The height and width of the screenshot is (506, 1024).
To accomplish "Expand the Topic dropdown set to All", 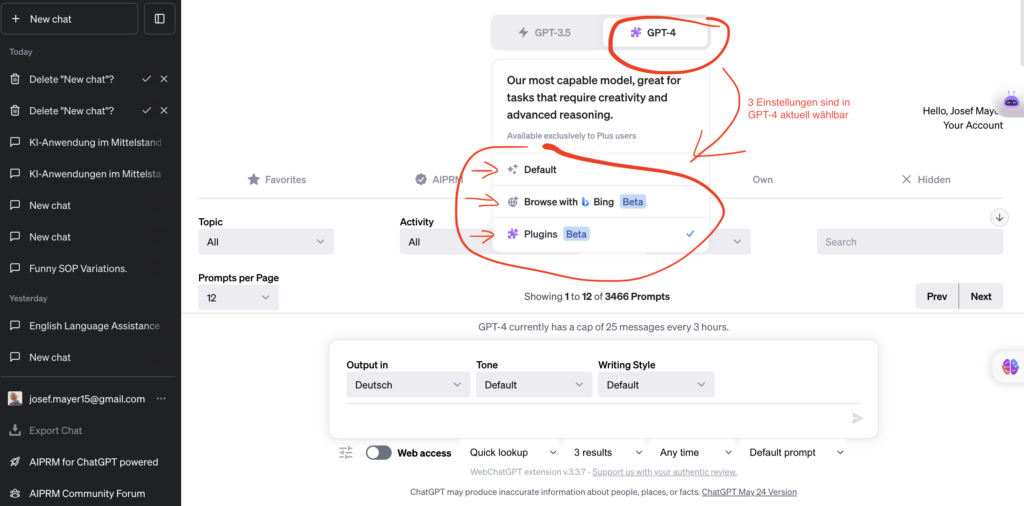I will (x=266, y=242).
